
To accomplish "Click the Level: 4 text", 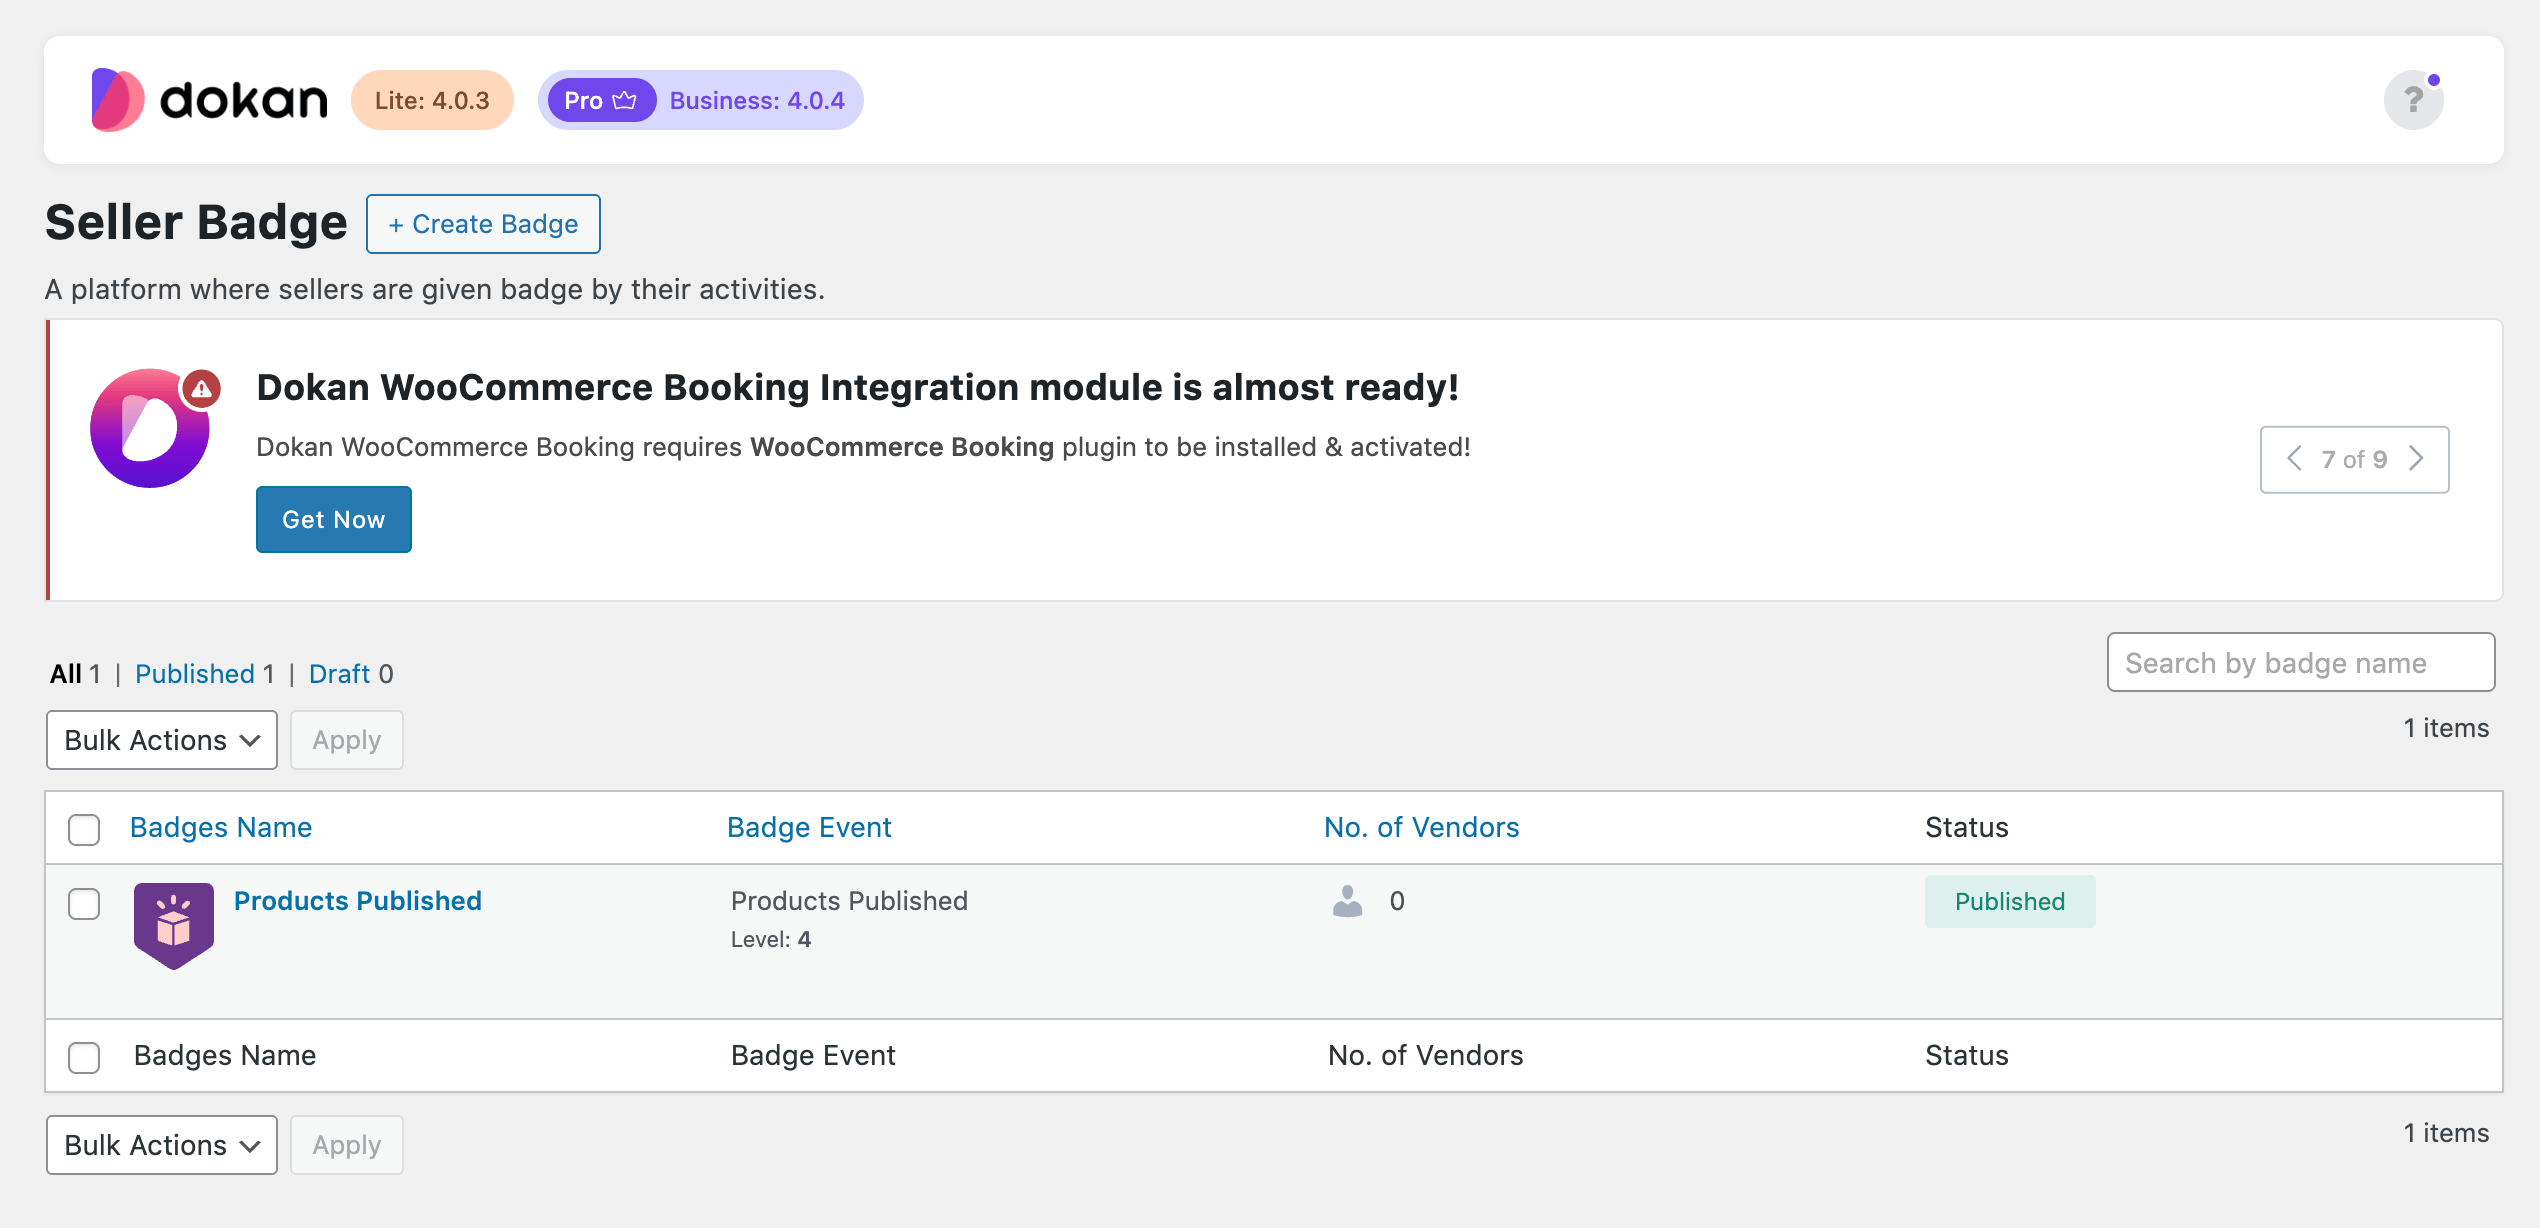I will click(x=771, y=939).
